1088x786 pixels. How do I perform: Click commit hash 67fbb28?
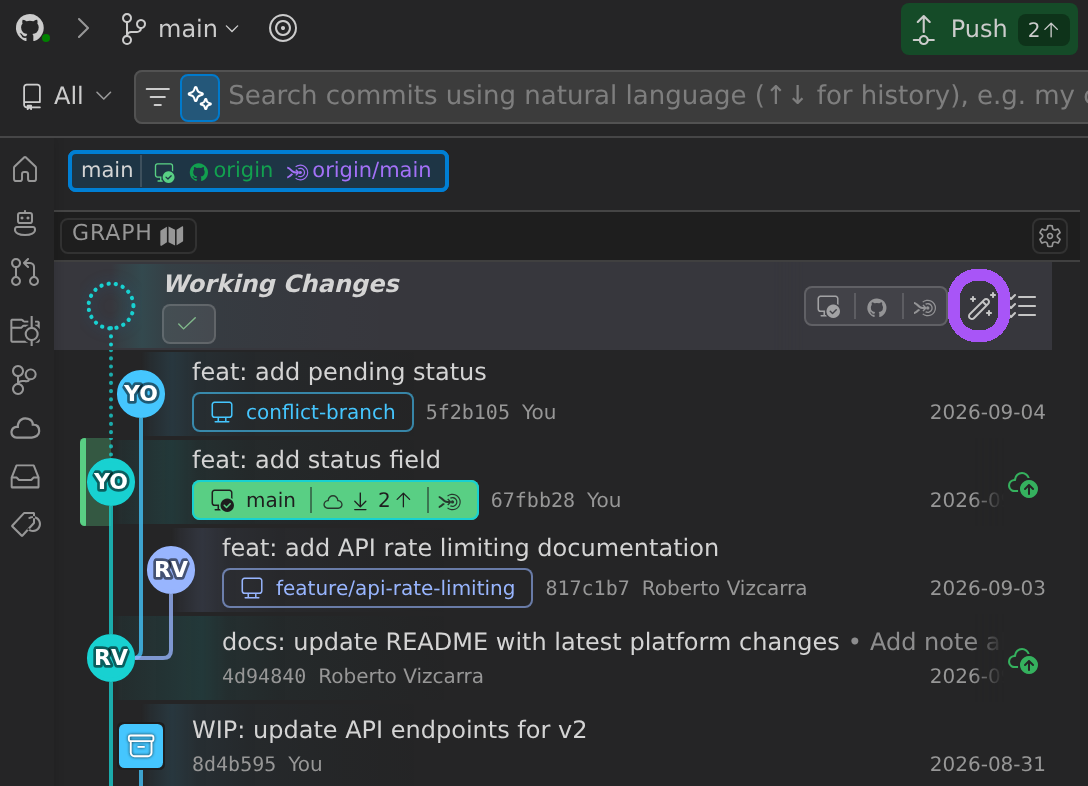pyautogui.click(x=532, y=500)
